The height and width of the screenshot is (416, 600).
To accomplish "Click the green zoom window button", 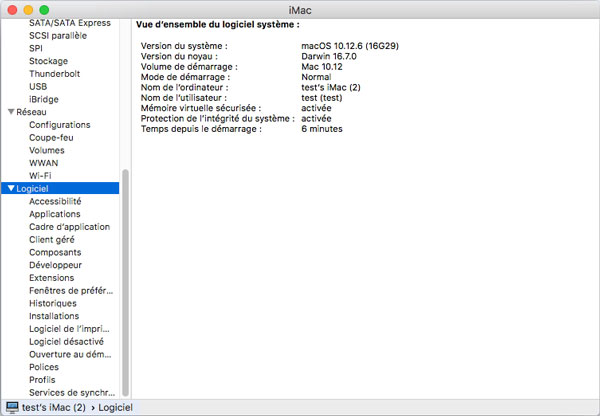I will 44,10.
